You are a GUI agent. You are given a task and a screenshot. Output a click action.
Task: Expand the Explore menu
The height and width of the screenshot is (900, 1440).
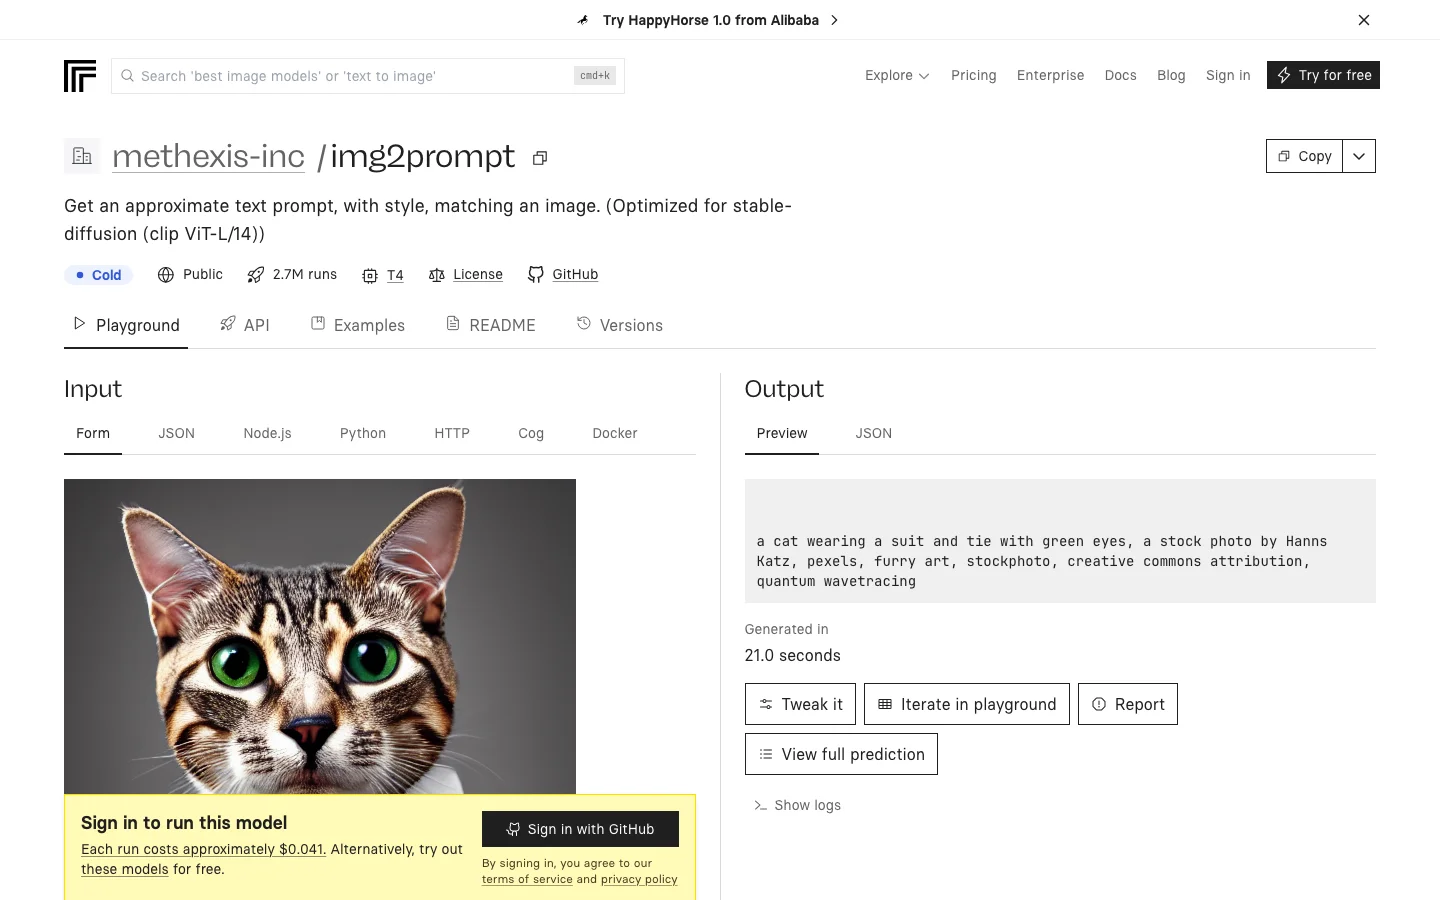(x=897, y=75)
